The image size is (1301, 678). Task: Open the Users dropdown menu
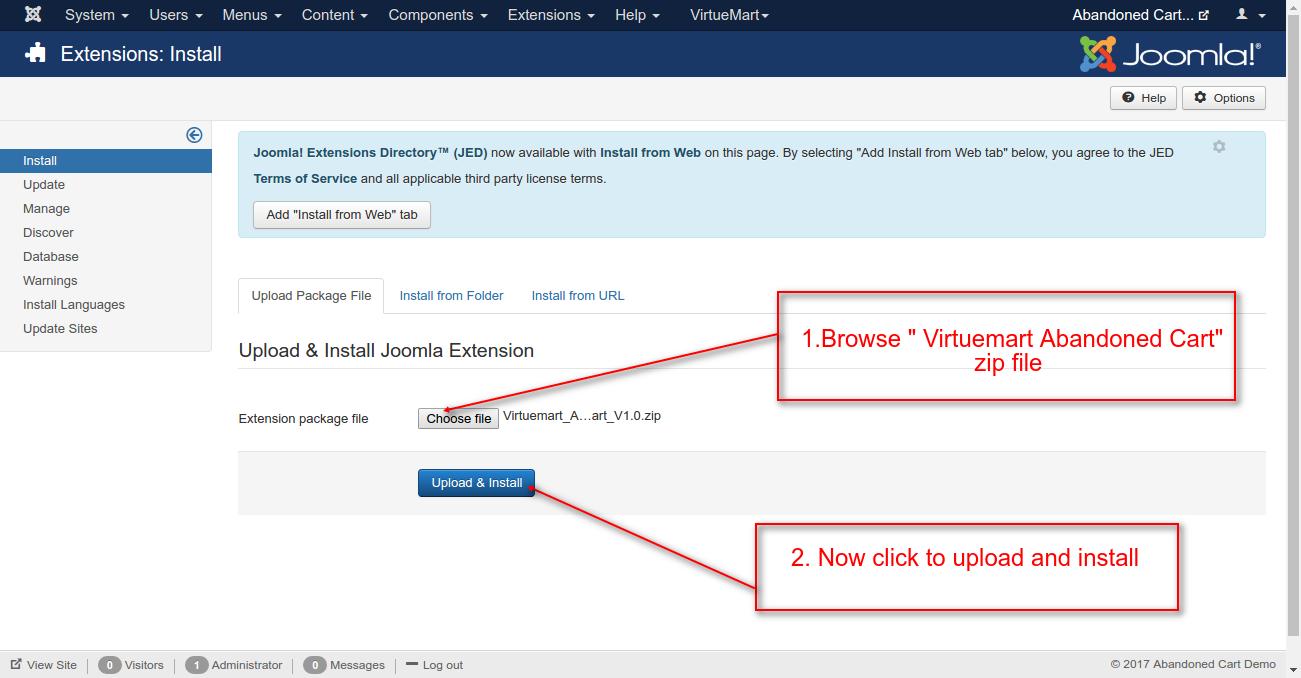[175, 15]
